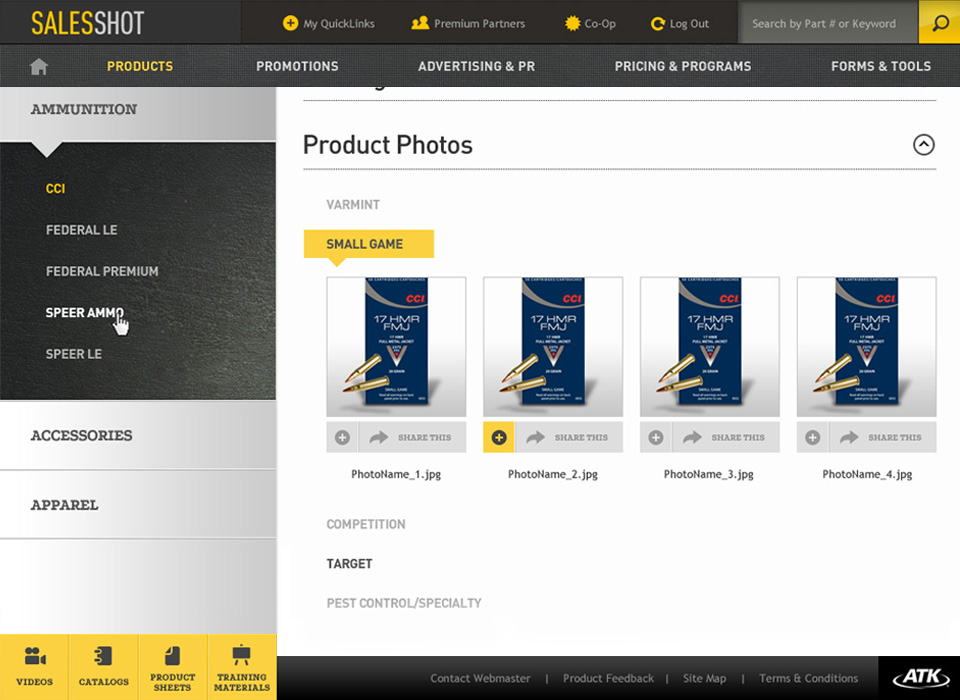Select Speer LE brand
This screenshot has width=960, height=700.
pyautogui.click(x=73, y=354)
